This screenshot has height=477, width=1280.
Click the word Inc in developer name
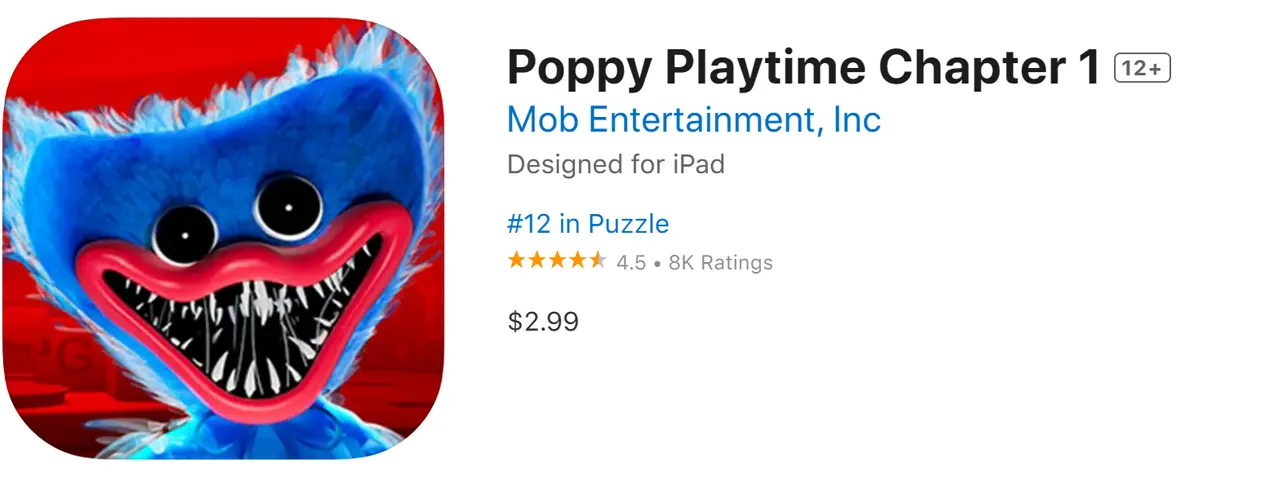[x=857, y=120]
